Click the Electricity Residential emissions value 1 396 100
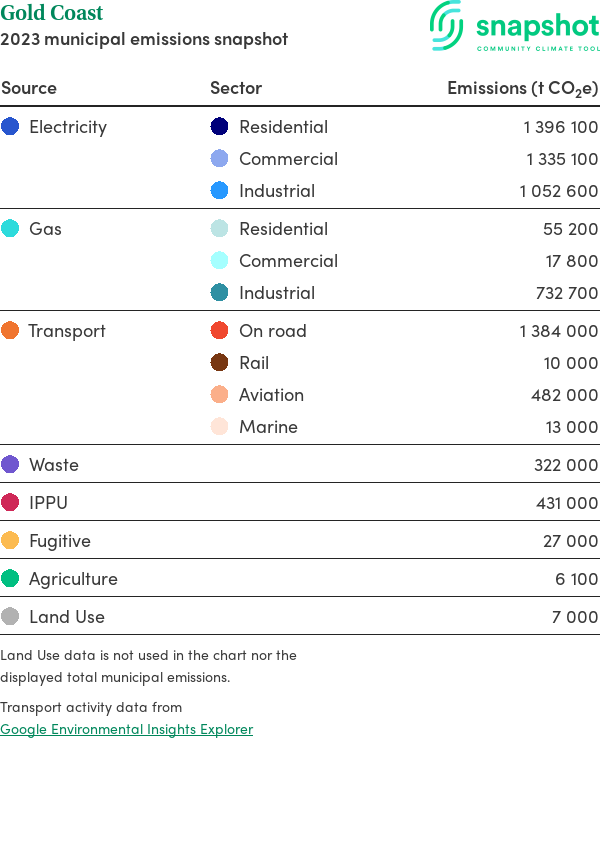This screenshot has width=600, height=850. click(x=560, y=127)
